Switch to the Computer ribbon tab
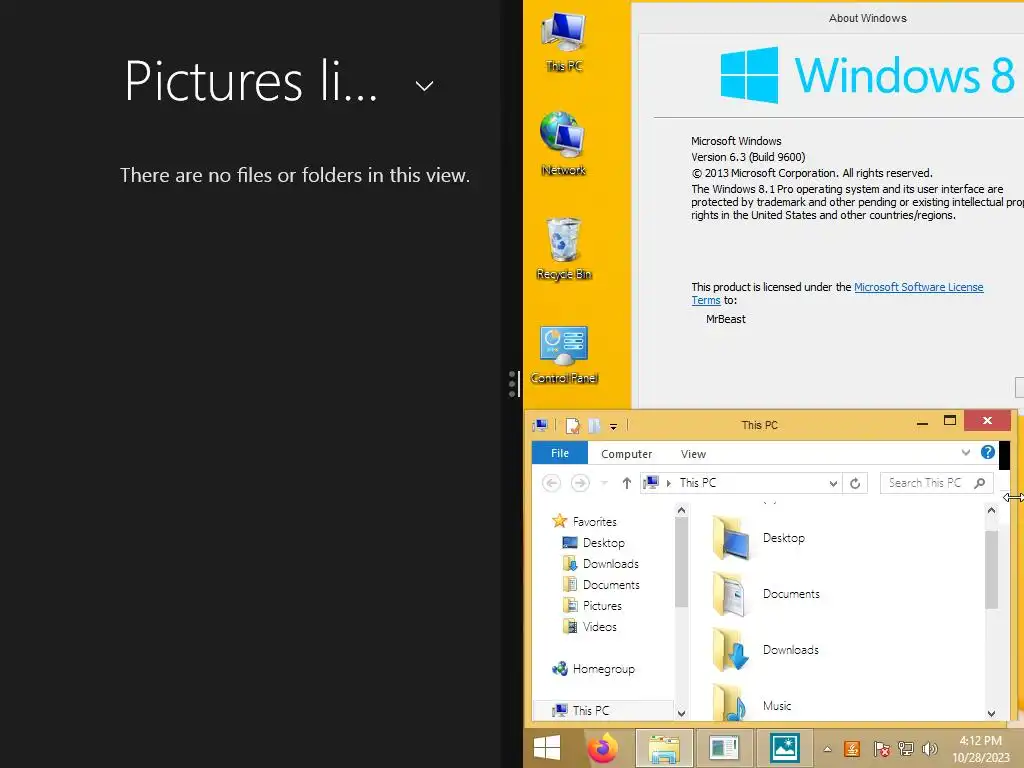1024x768 pixels. pyautogui.click(x=626, y=454)
